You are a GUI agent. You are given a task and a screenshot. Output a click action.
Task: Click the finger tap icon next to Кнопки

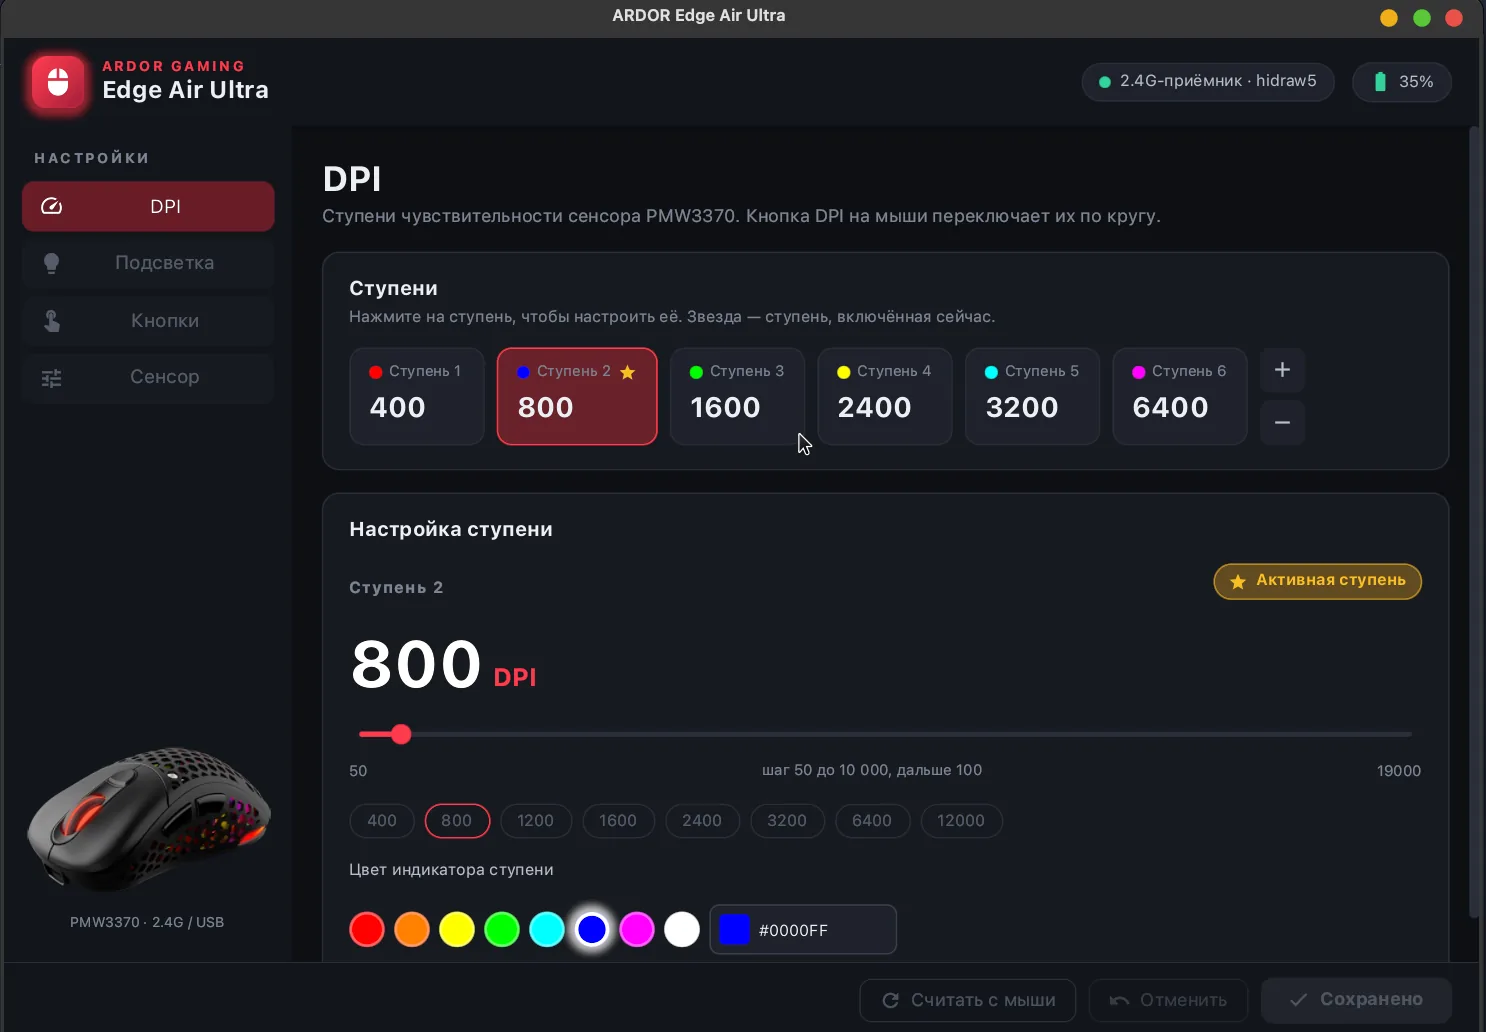click(x=51, y=321)
